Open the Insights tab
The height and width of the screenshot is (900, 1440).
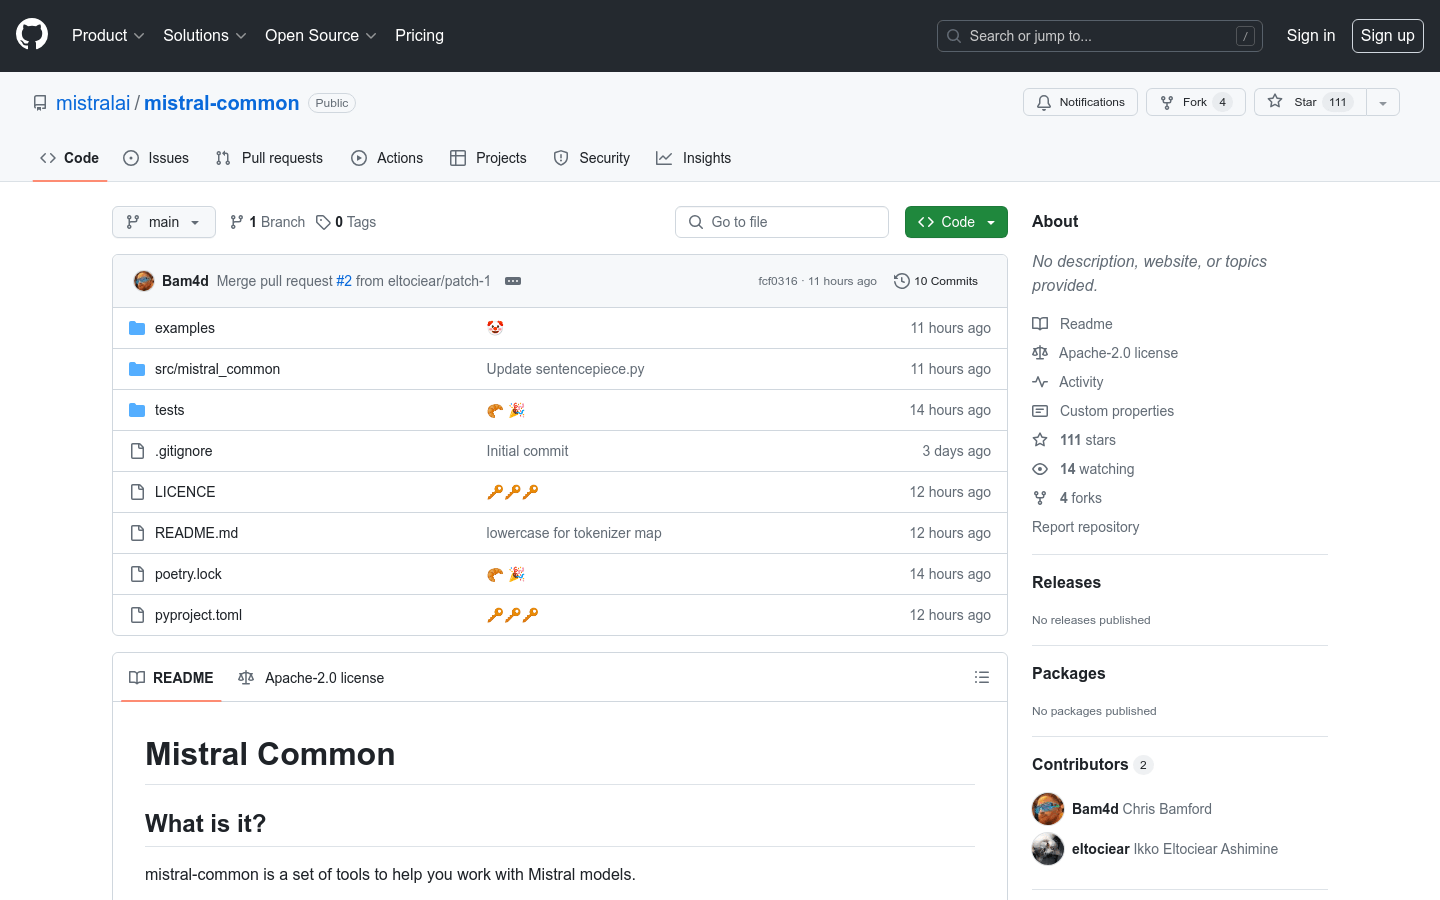(x=694, y=158)
